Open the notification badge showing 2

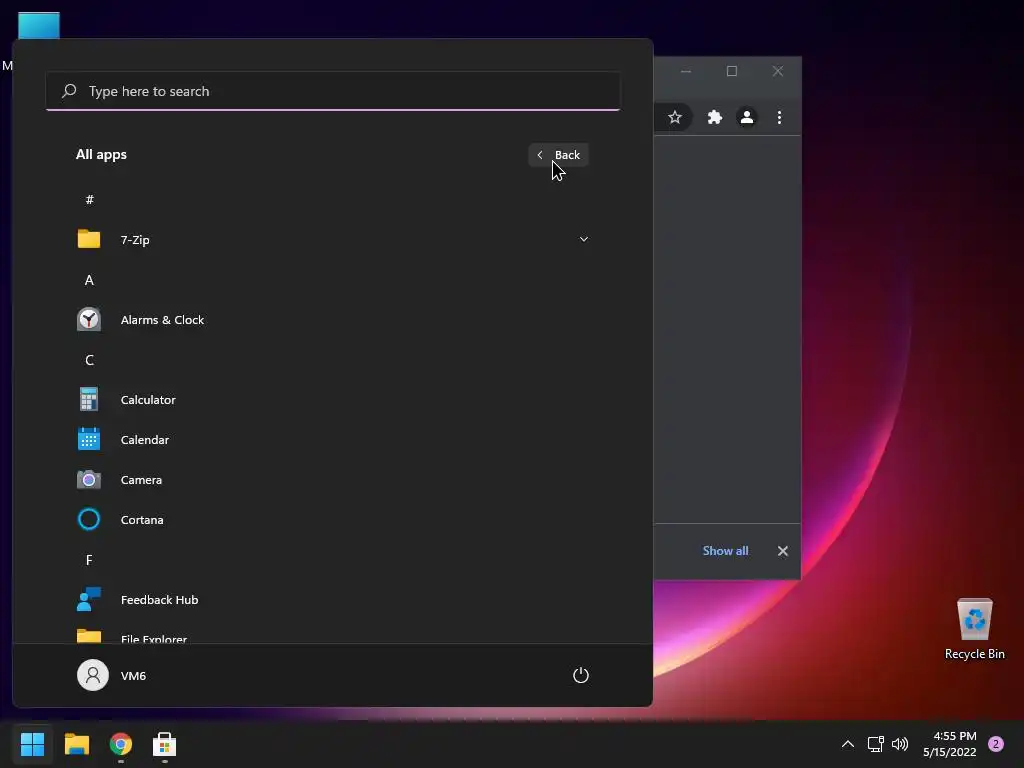pyautogui.click(x=996, y=744)
